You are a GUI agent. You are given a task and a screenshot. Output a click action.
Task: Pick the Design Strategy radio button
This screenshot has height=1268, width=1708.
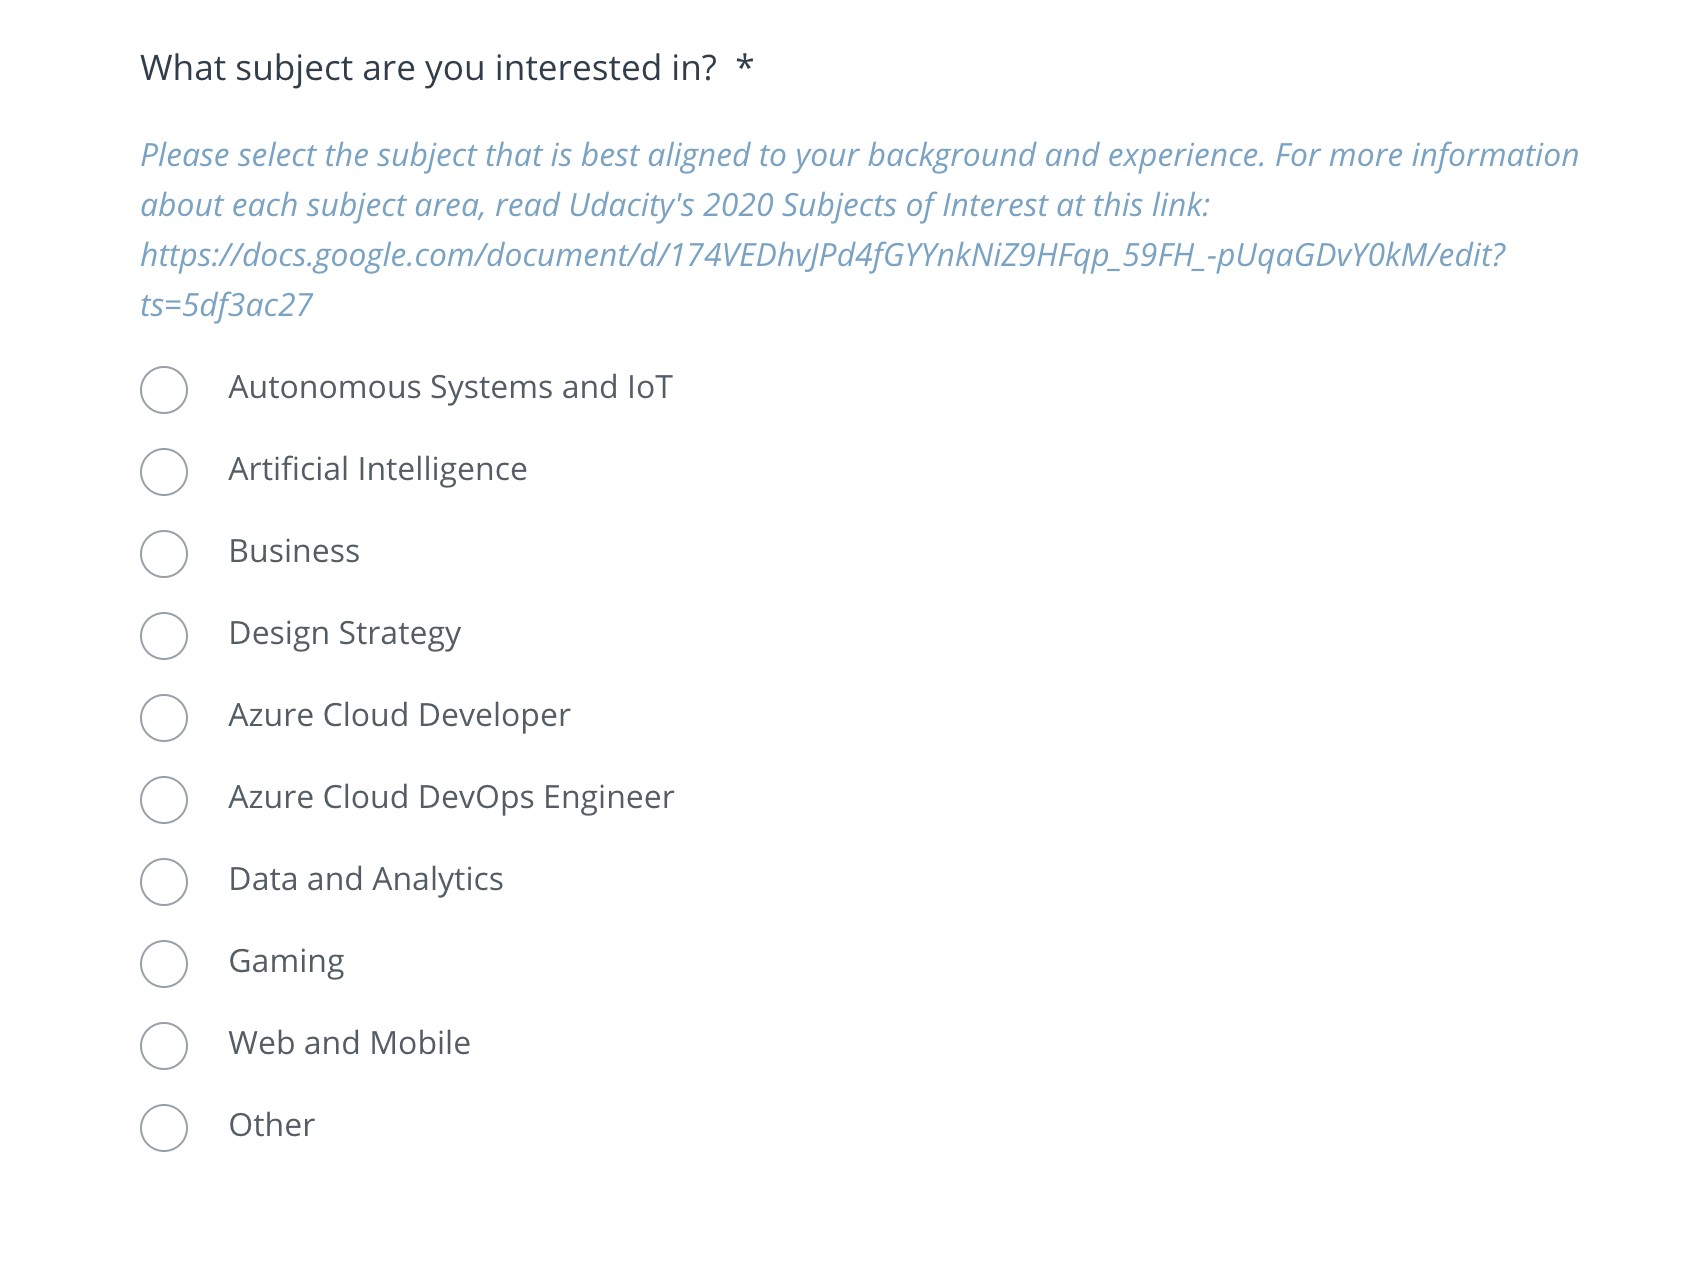click(x=164, y=636)
